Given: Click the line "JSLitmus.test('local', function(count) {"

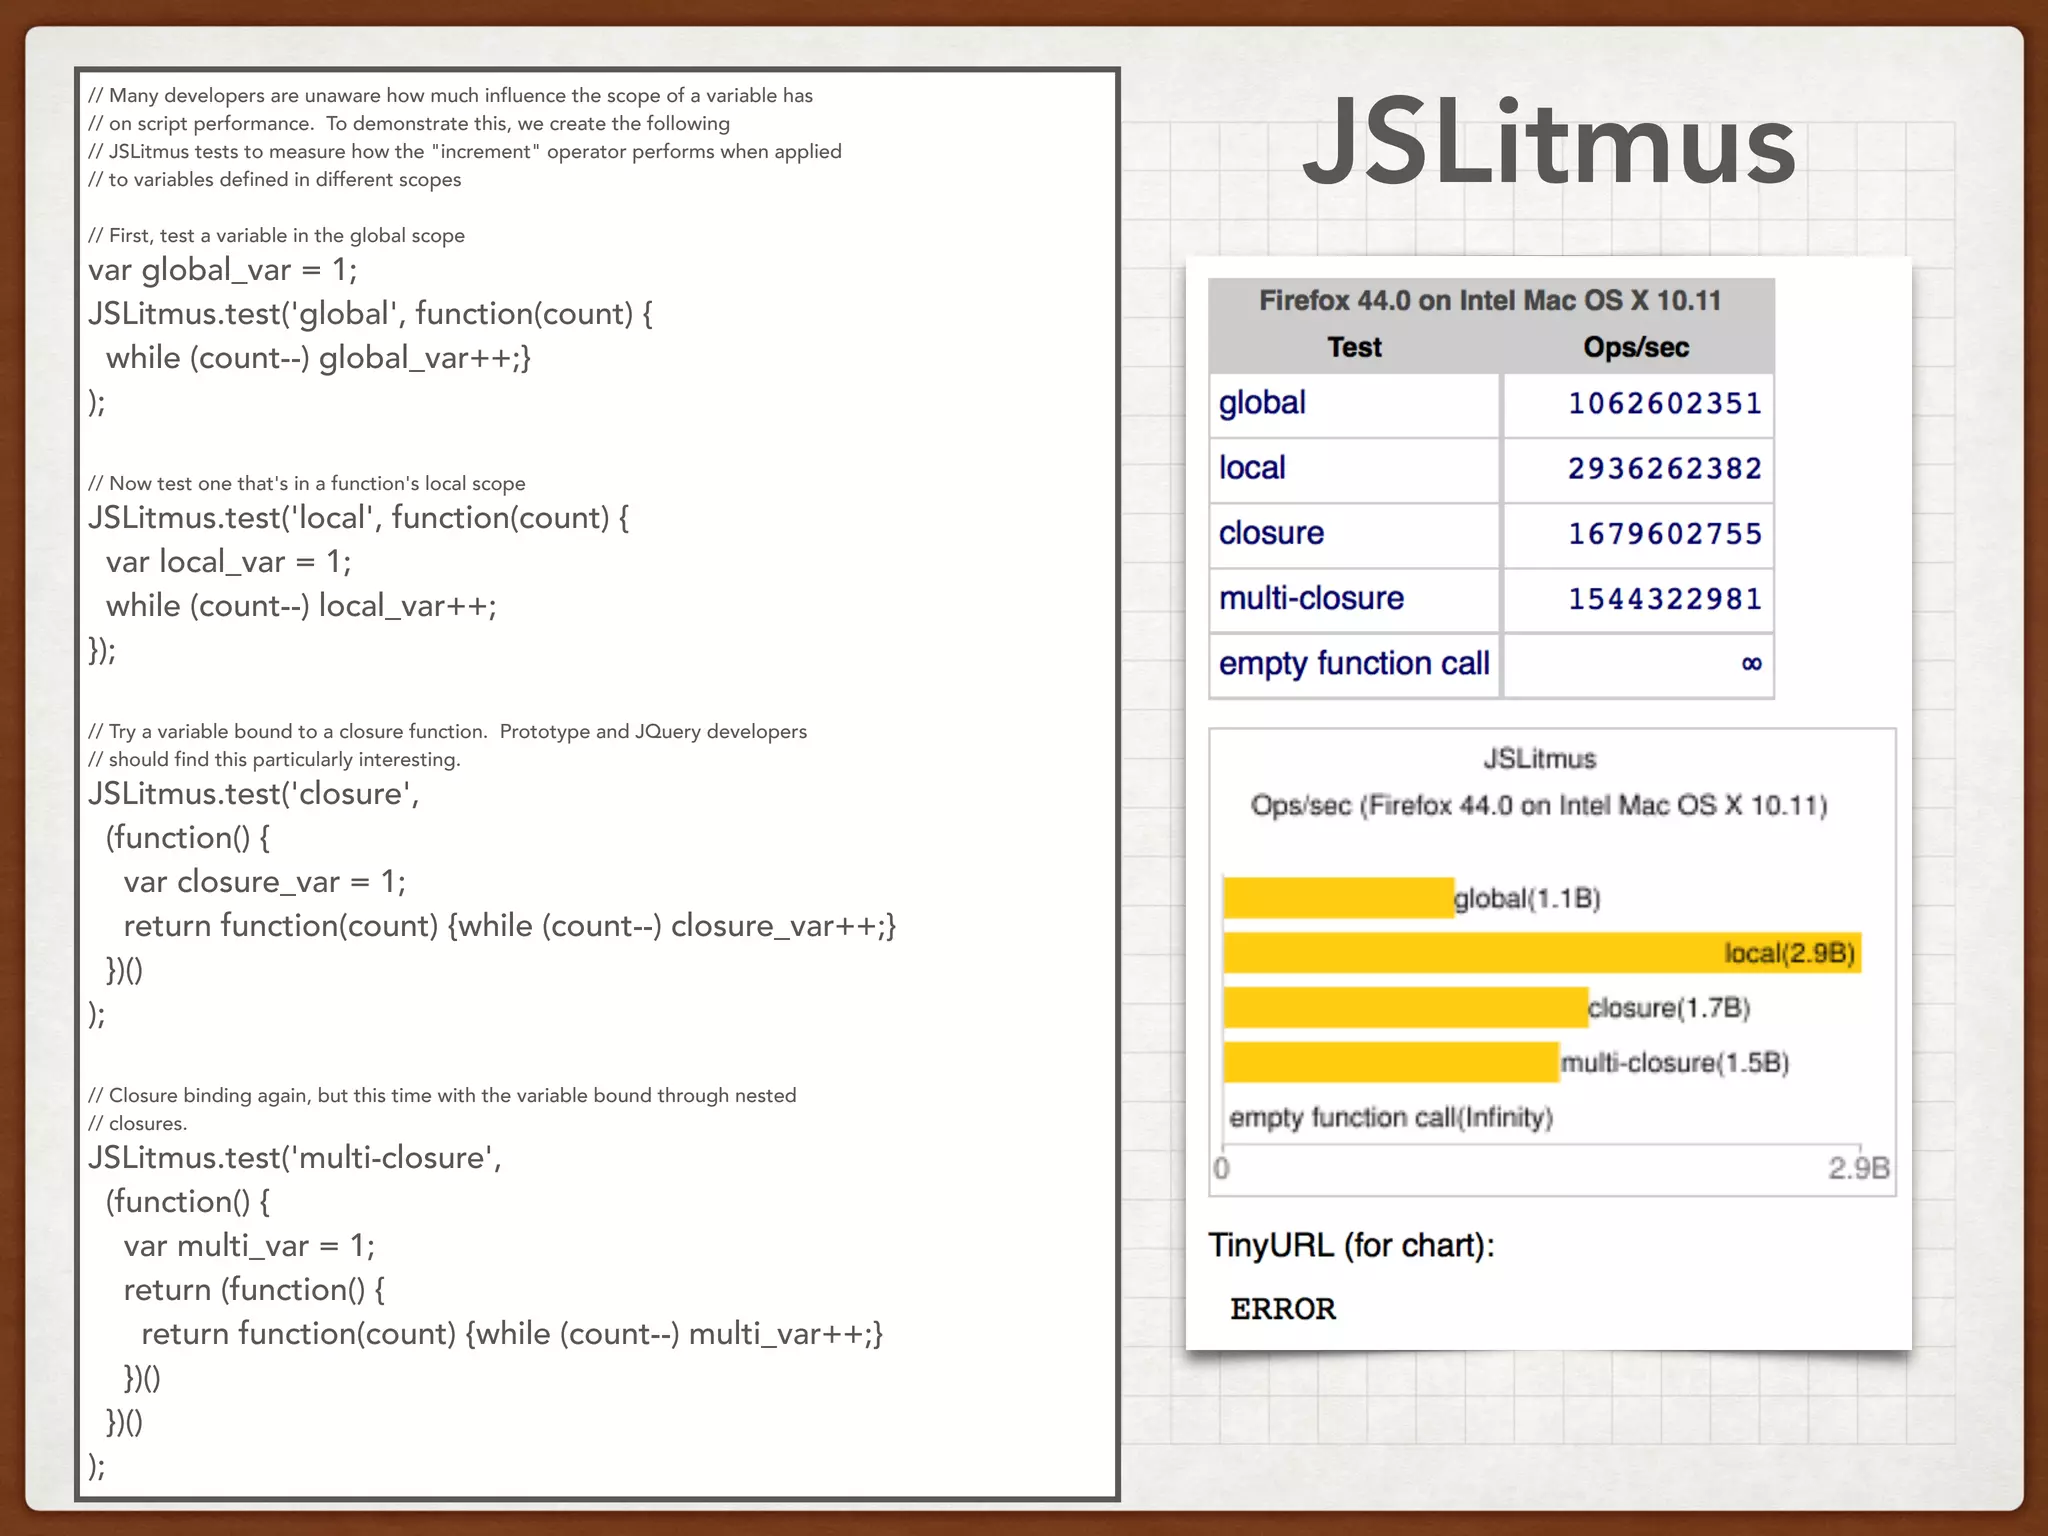Looking at the screenshot, I should tap(359, 518).
